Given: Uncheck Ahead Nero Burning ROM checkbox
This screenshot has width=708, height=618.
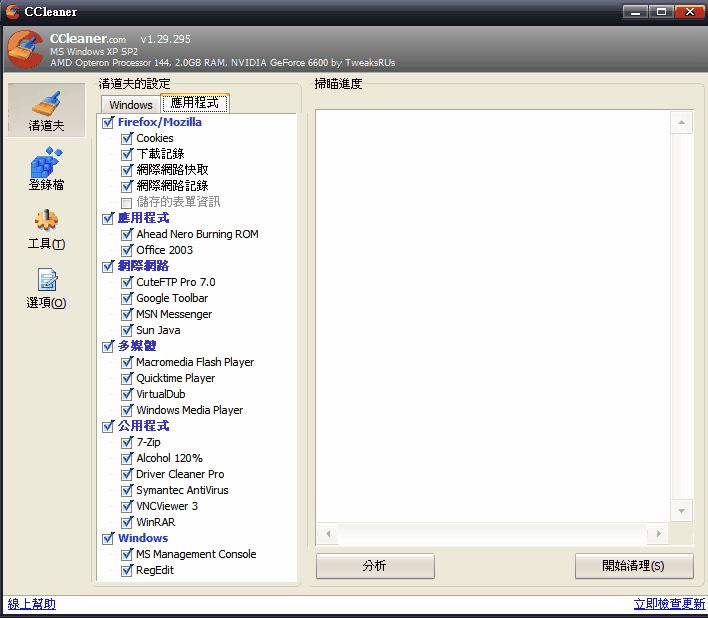Looking at the screenshot, I should 127,234.
